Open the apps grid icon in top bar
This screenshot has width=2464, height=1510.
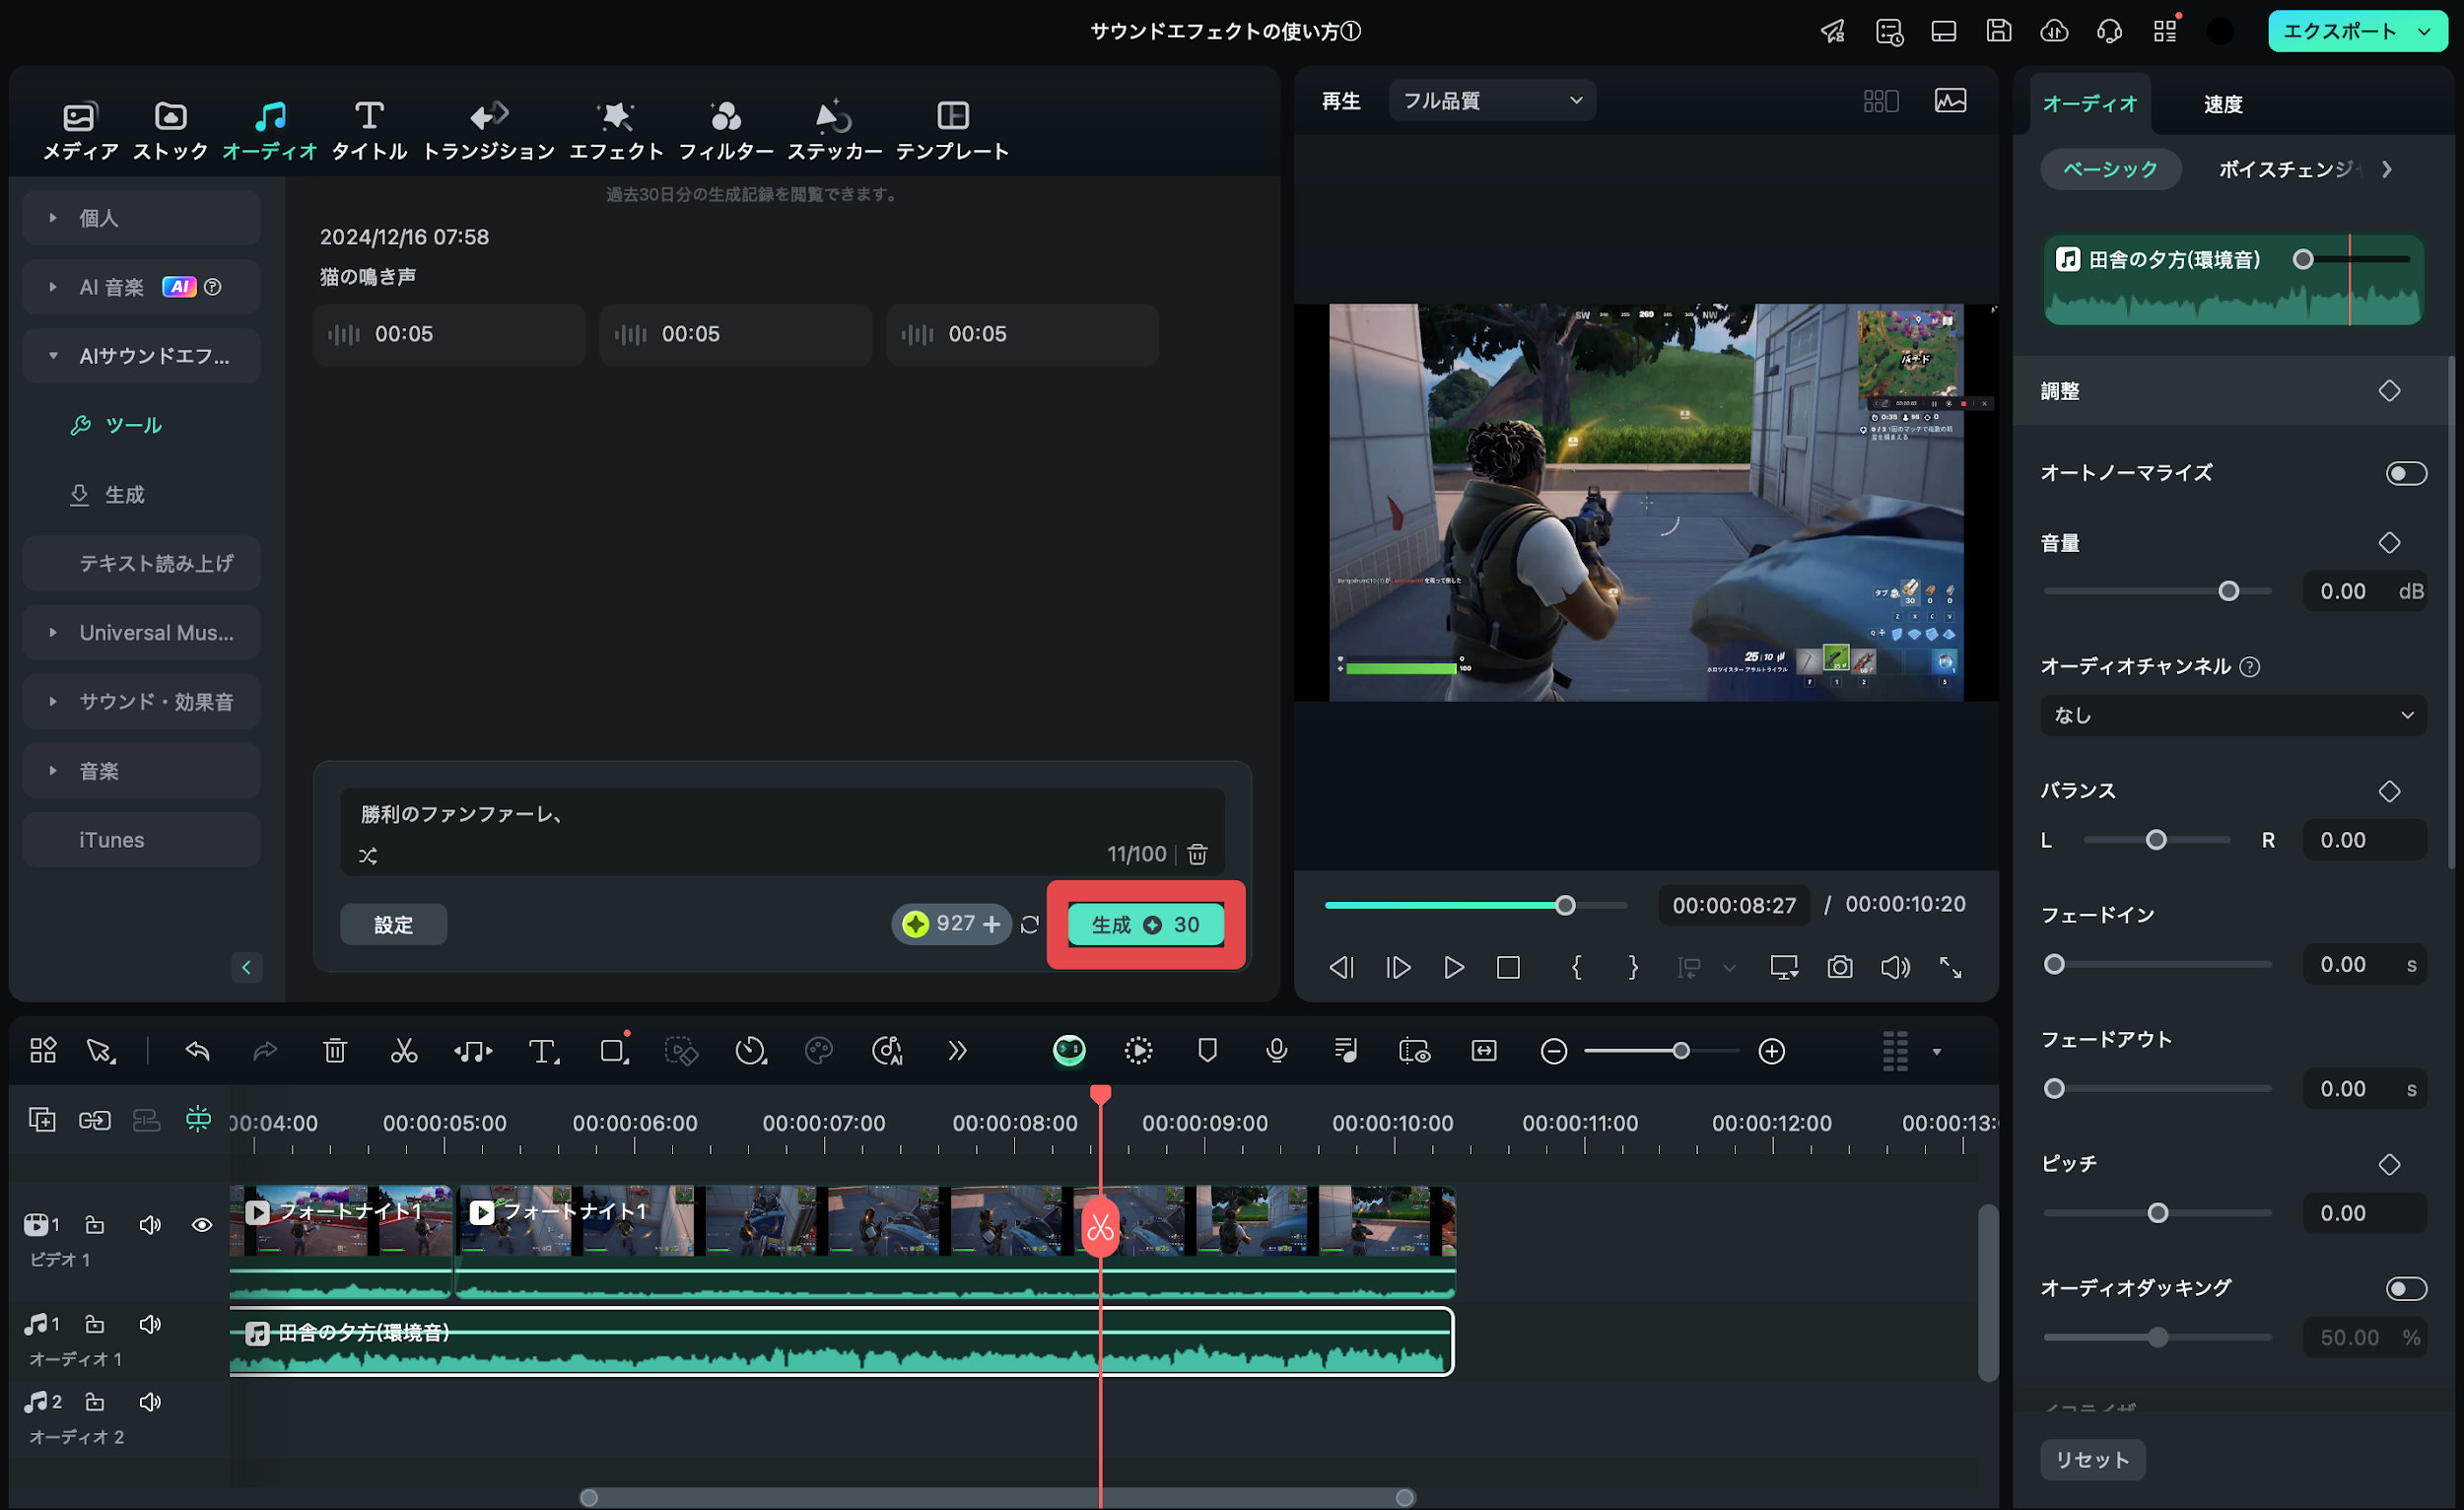[x=2165, y=31]
